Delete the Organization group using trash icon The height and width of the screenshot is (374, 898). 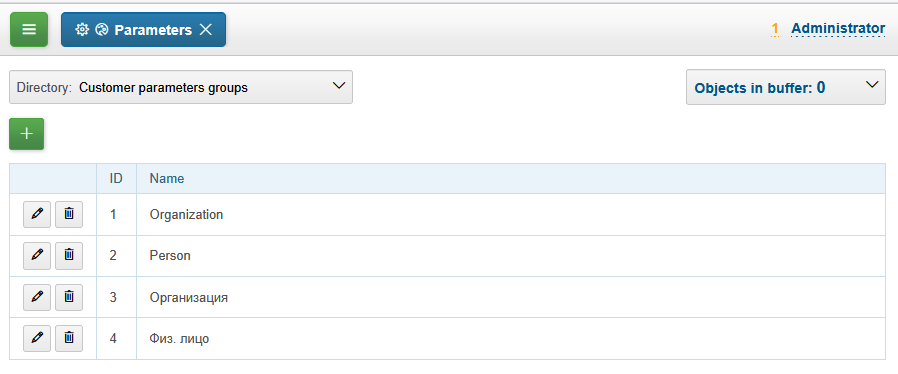click(x=69, y=214)
